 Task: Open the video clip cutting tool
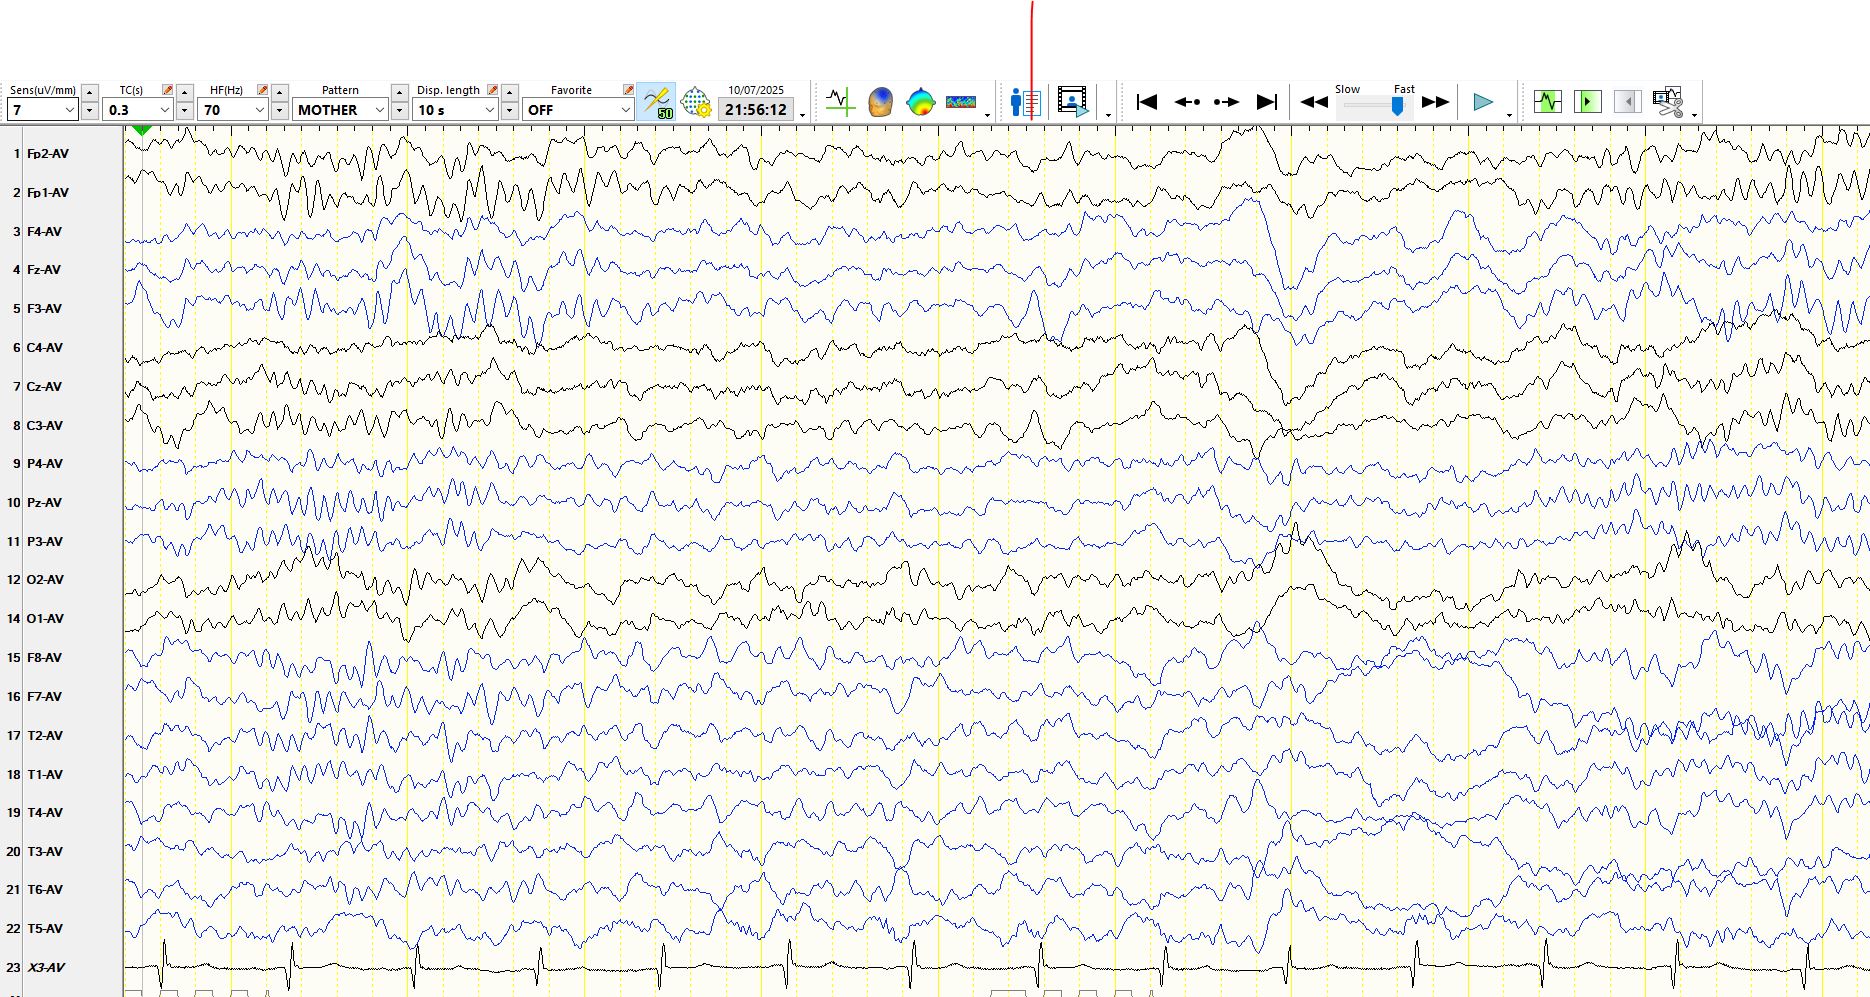1668,102
